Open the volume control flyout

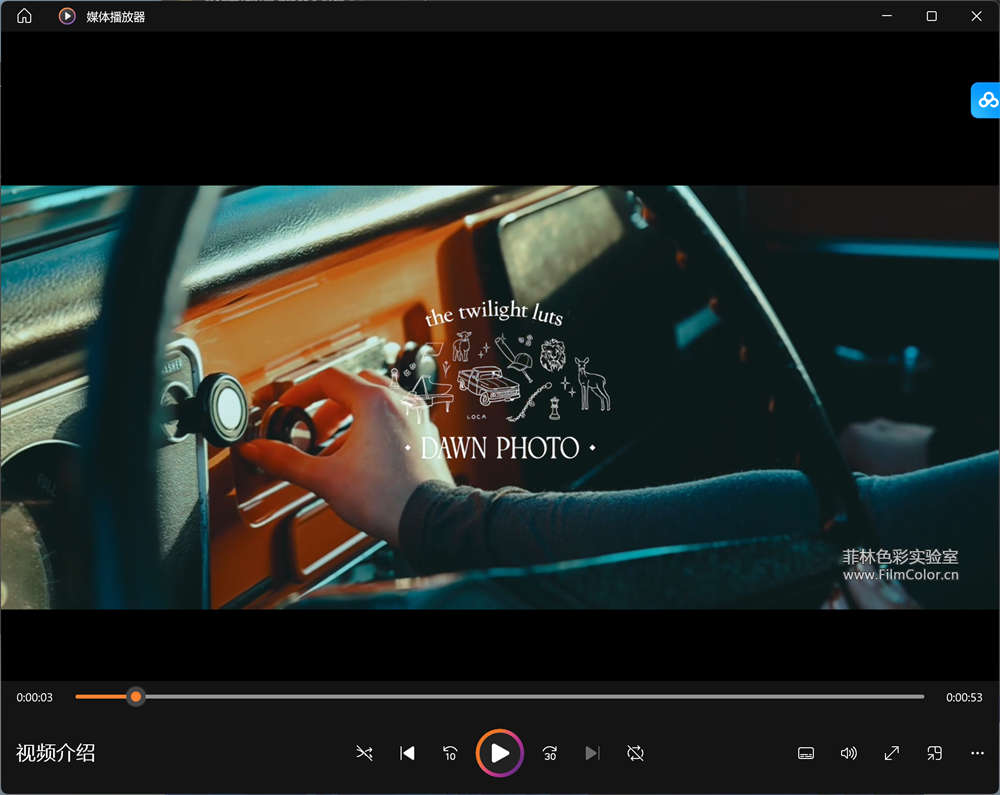(849, 753)
